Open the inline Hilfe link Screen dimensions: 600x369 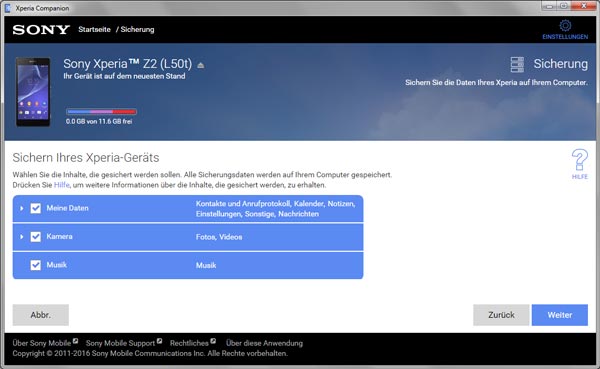[62, 185]
